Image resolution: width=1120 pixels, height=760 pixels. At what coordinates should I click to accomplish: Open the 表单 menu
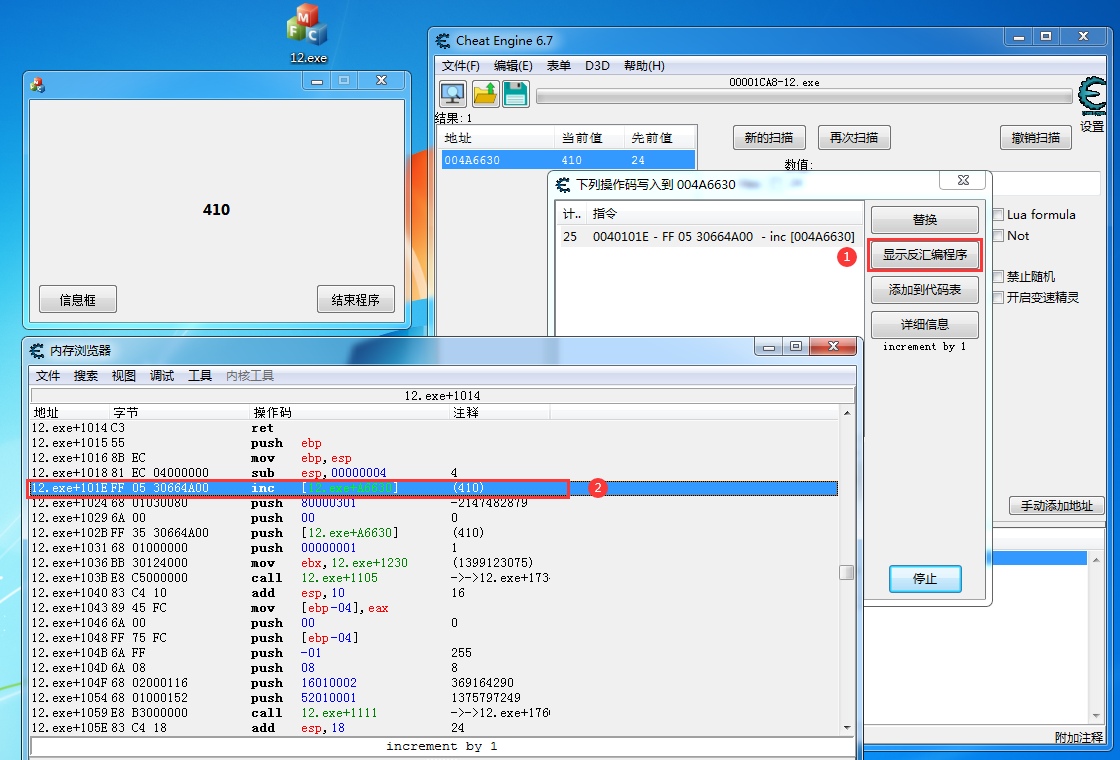559,66
